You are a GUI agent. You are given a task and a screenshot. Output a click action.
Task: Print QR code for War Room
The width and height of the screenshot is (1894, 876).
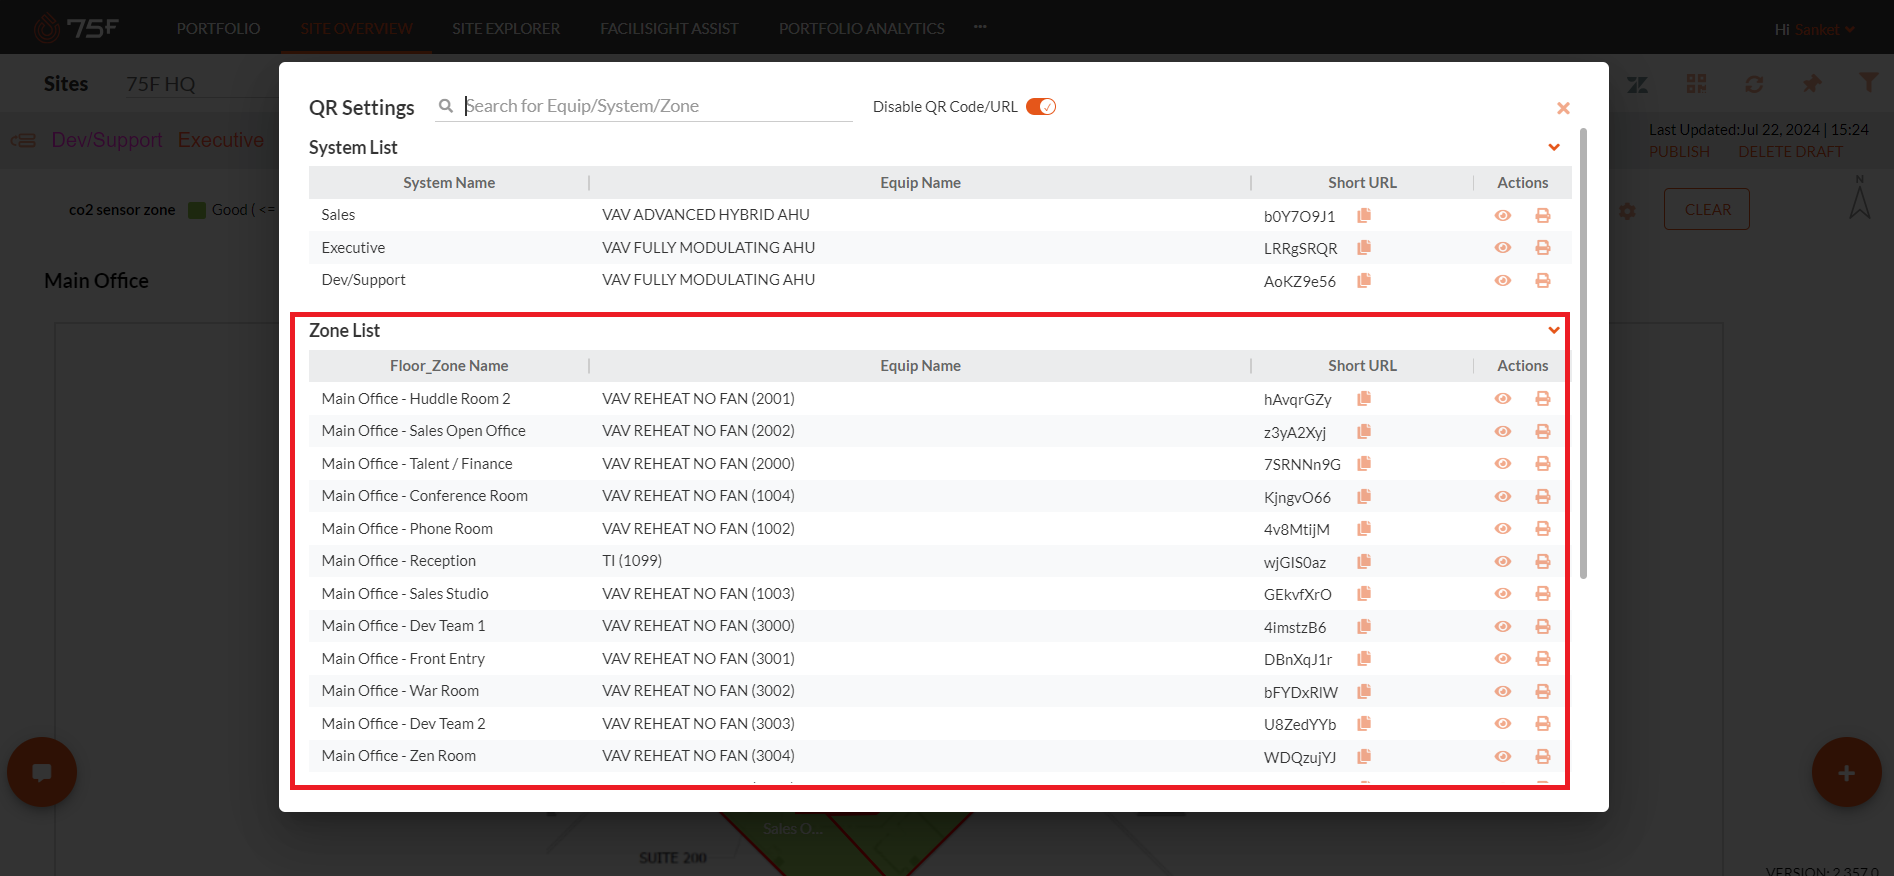(x=1543, y=691)
